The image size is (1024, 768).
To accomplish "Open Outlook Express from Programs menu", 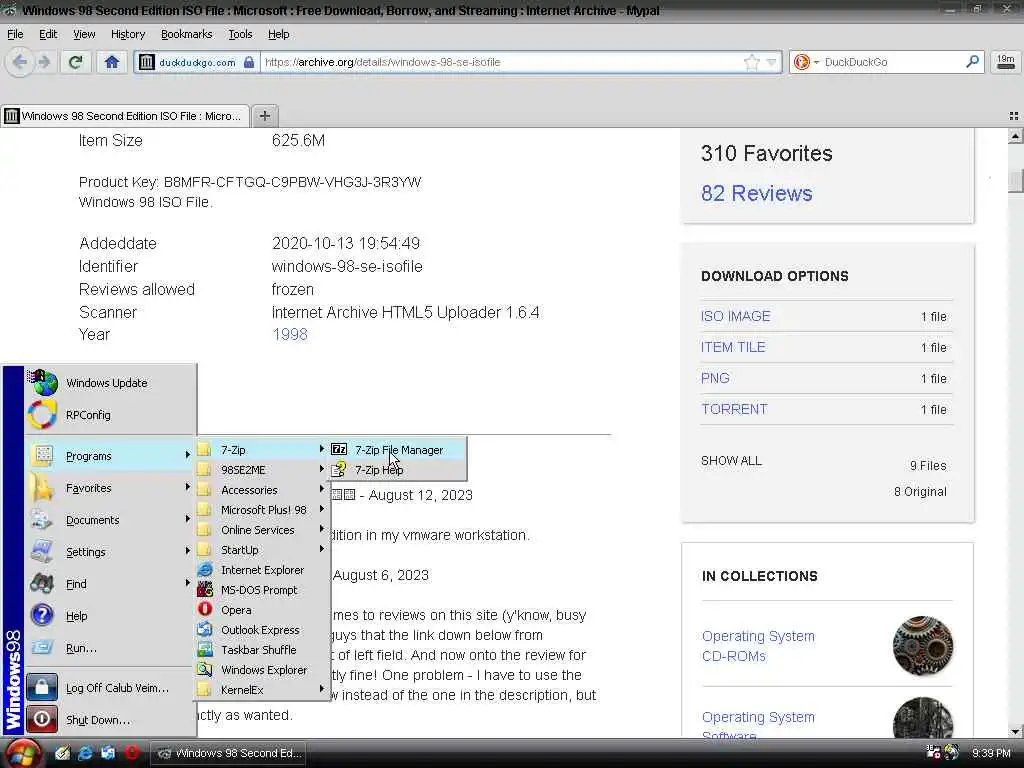I will click(x=262, y=630).
